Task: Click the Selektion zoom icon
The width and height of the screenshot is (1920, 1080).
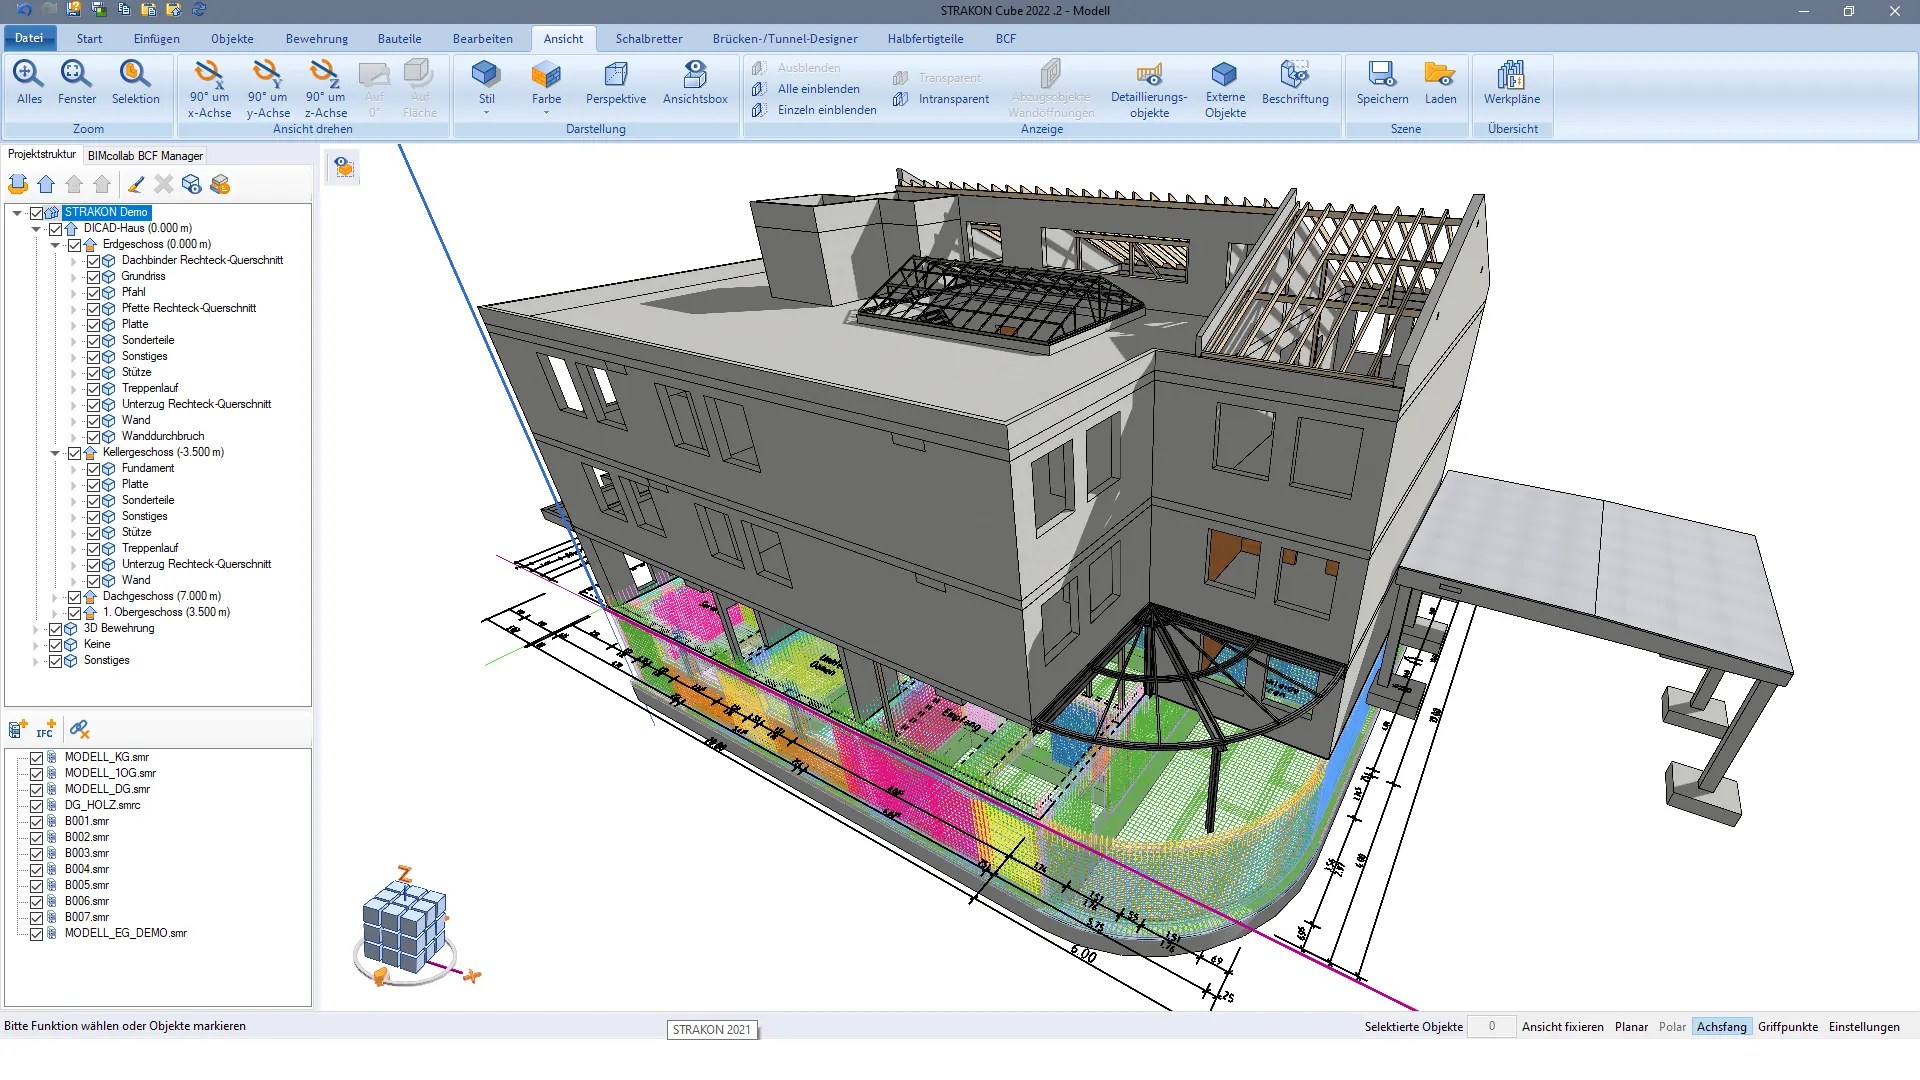Action: tap(136, 84)
